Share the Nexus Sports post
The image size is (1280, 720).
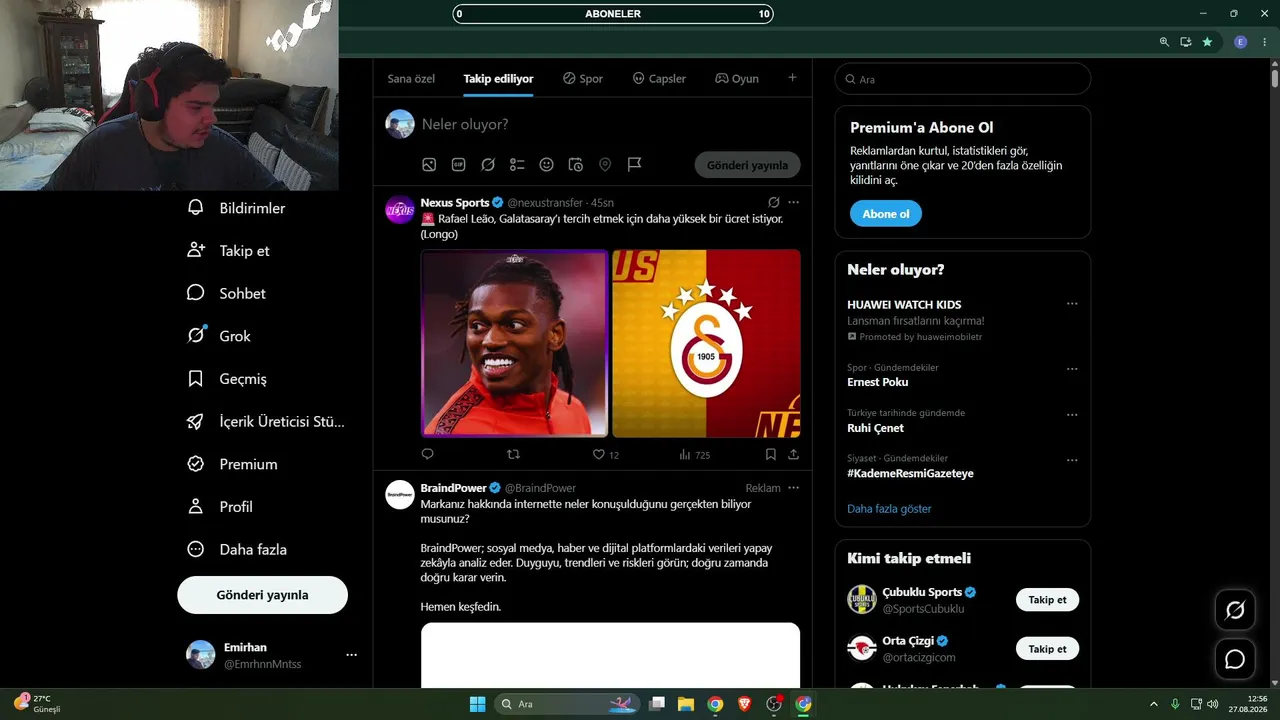(x=793, y=454)
